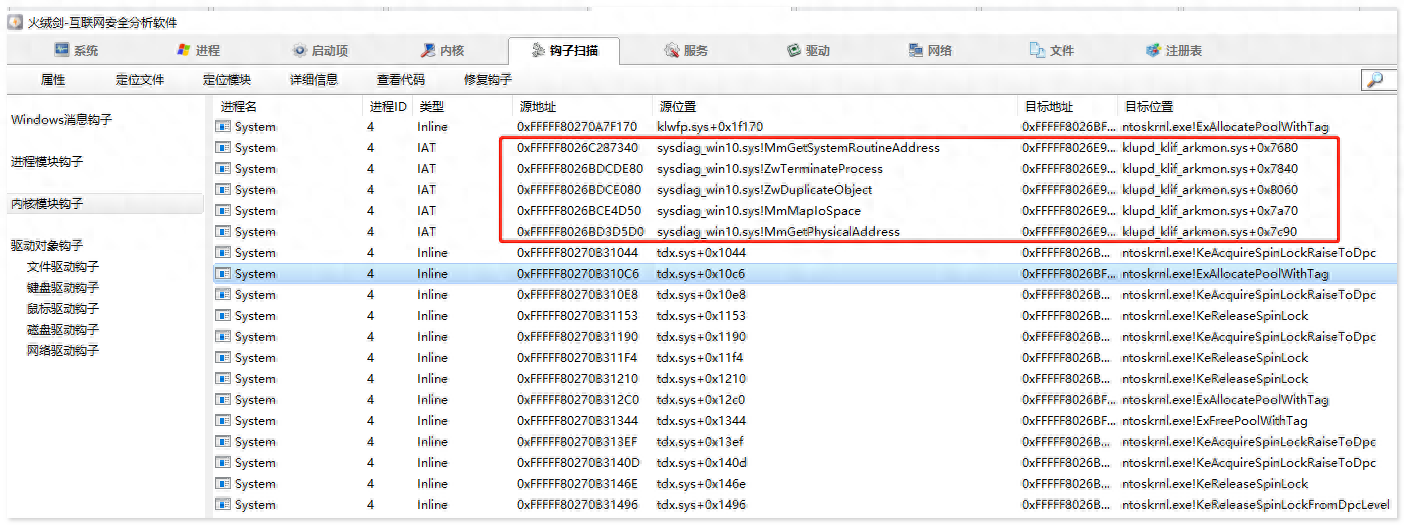Switch to the 文件 tab
The image size is (1404, 525).
[x=1052, y=50]
